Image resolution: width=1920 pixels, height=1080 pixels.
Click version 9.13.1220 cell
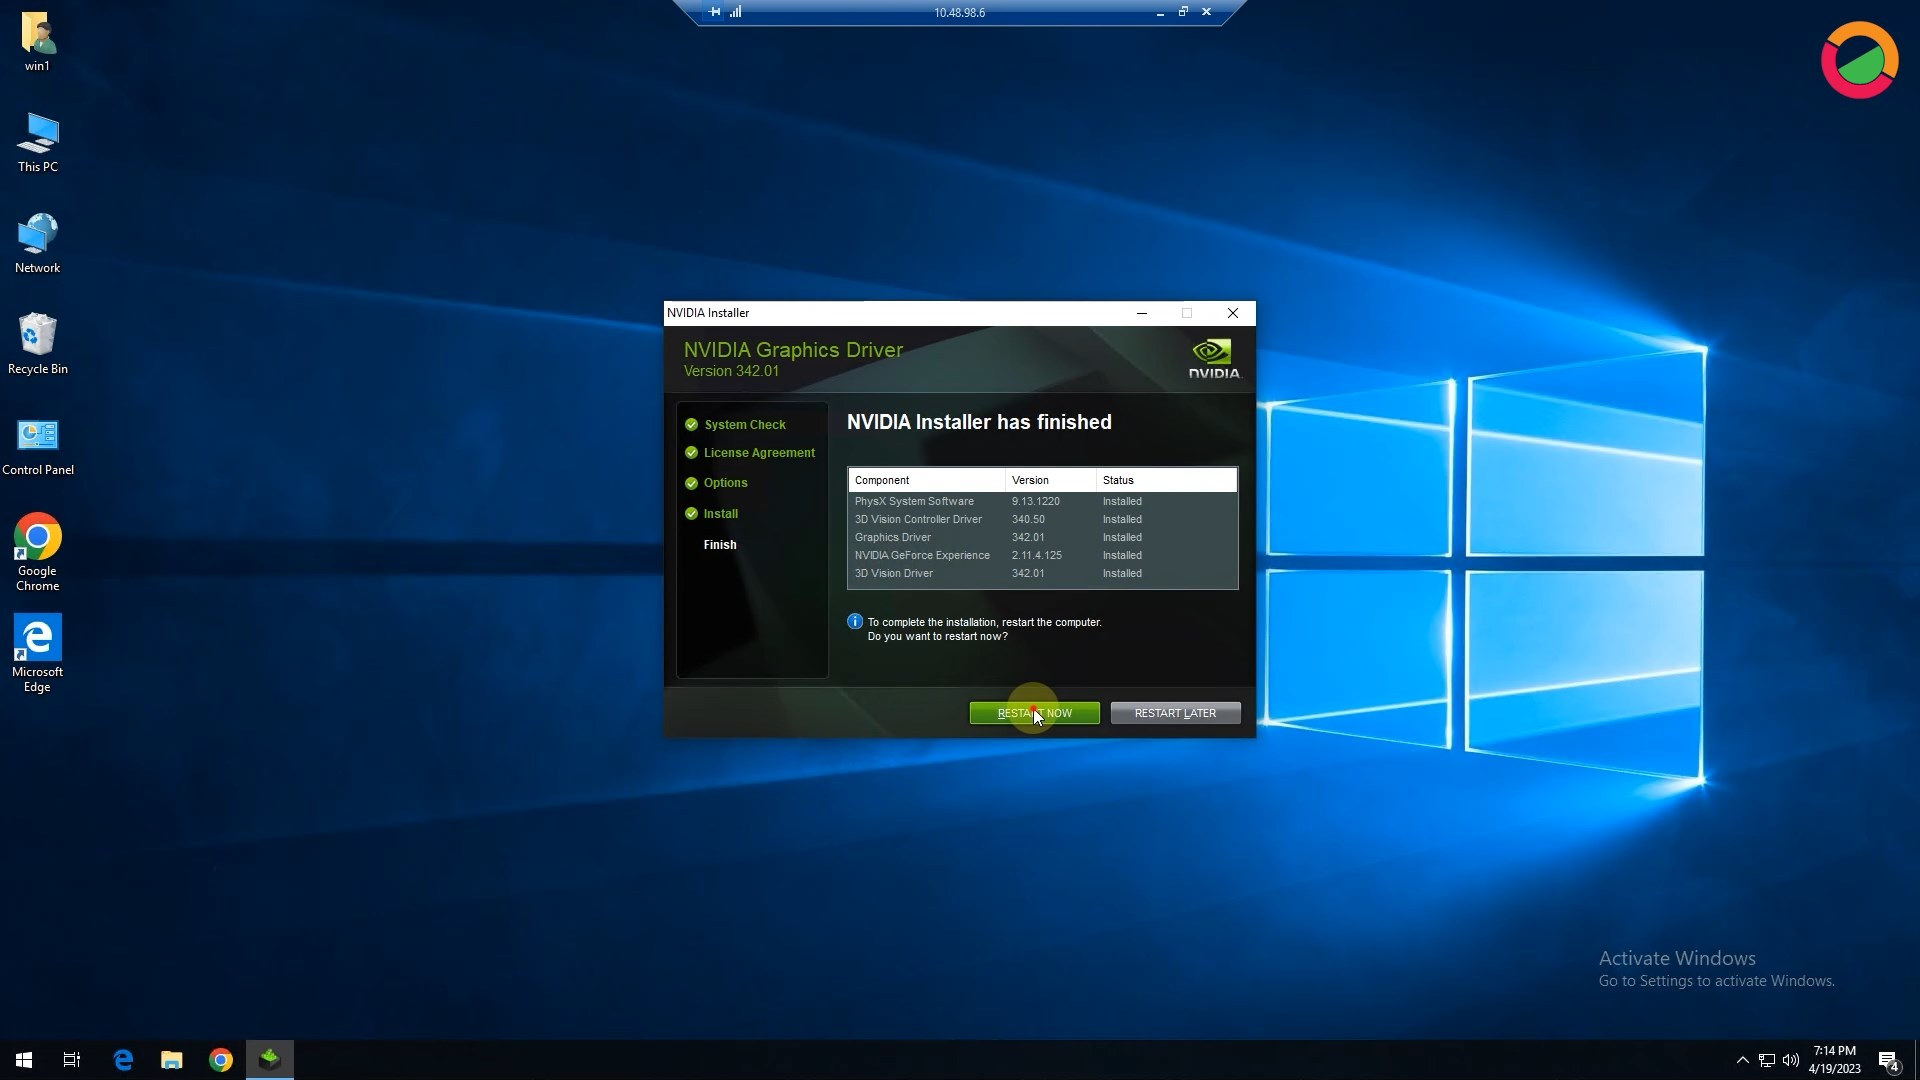[x=1035, y=502]
